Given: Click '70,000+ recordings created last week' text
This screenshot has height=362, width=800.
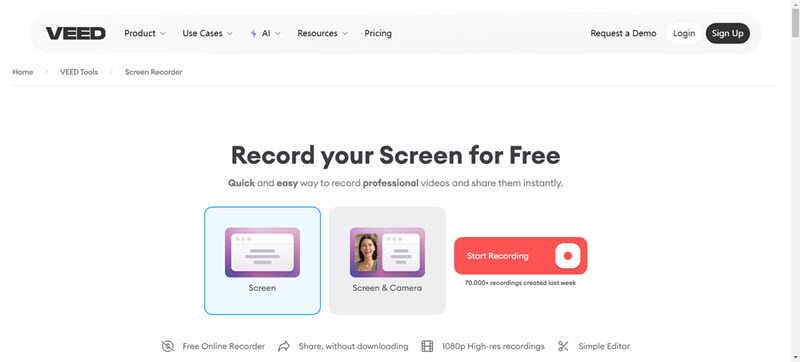Looking at the screenshot, I should click(520, 283).
